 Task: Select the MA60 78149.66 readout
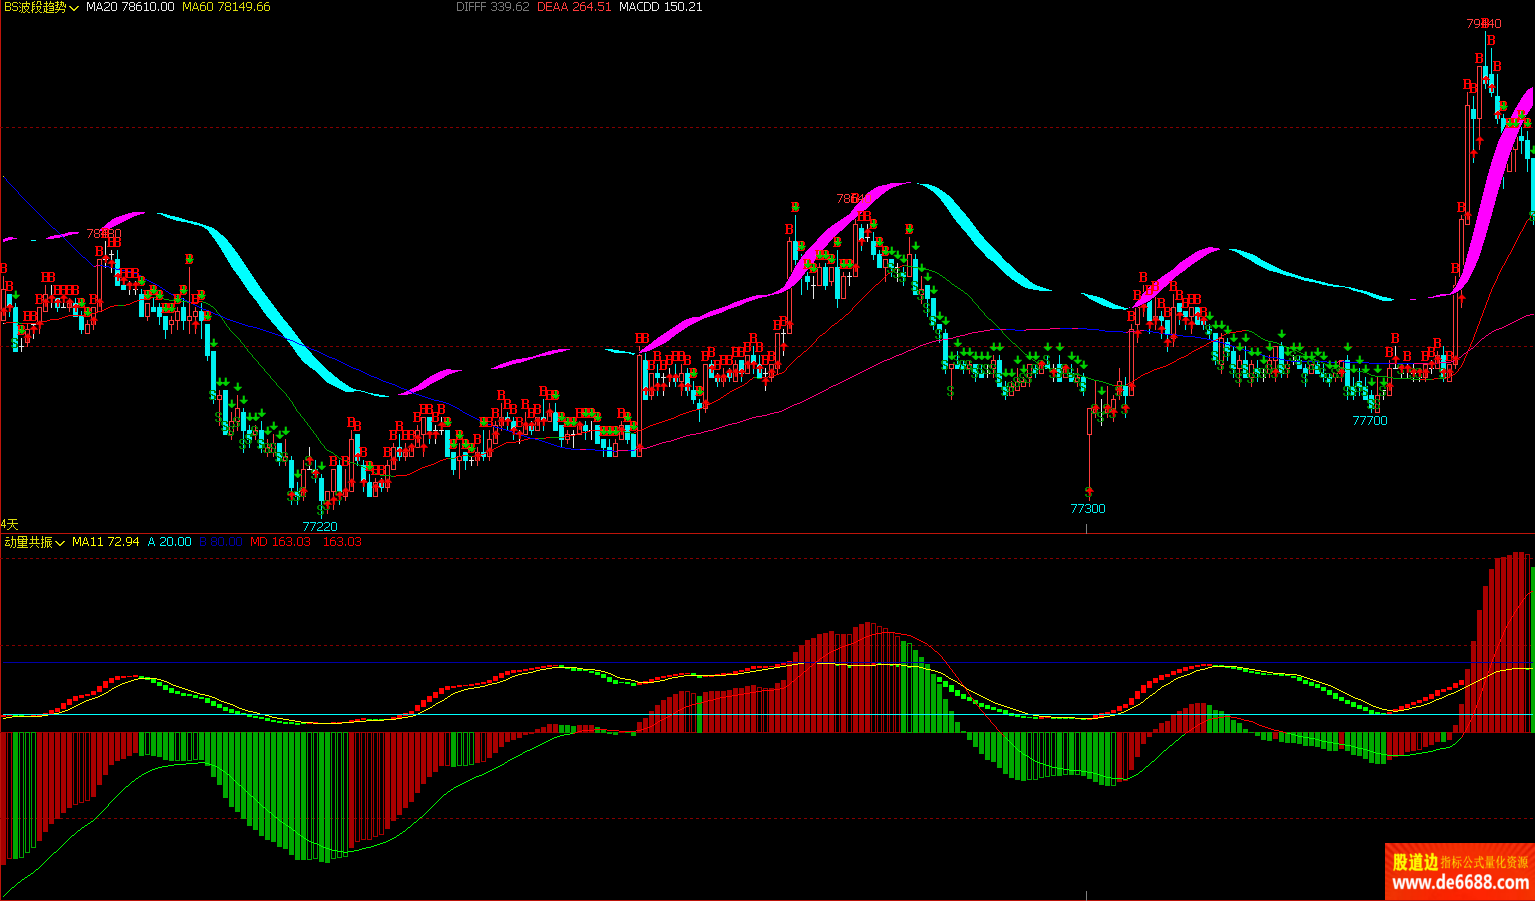coord(226,7)
